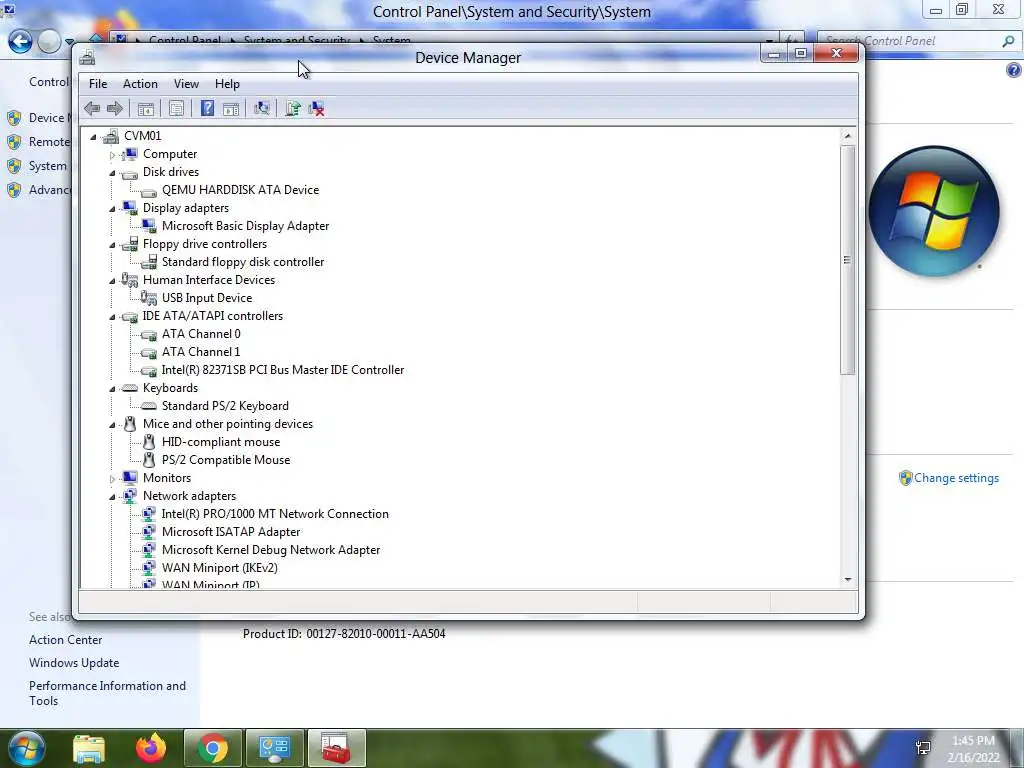Image resolution: width=1024 pixels, height=768 pixels.
Task: Select the USB Input Device icon
Action: 149,298
